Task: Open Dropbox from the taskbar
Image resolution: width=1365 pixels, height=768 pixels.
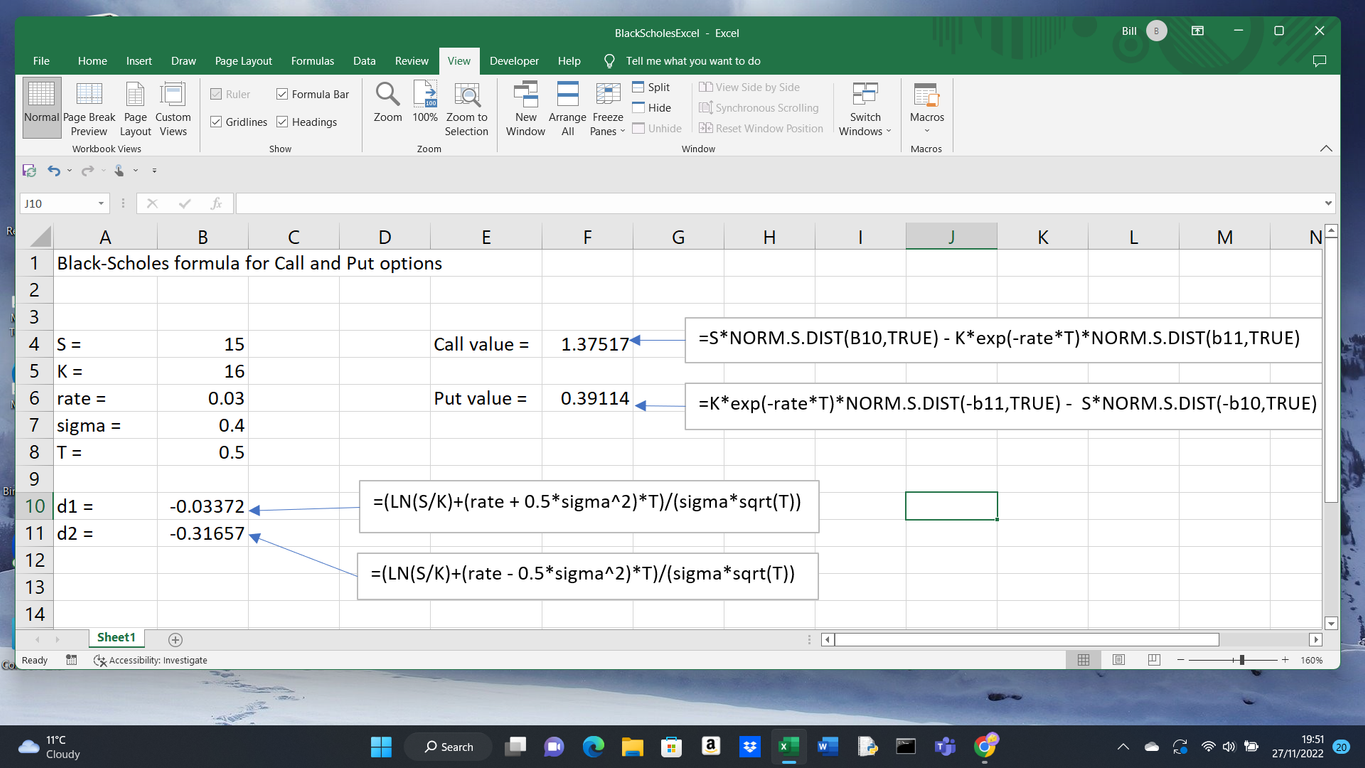Action: coord(750,746)
